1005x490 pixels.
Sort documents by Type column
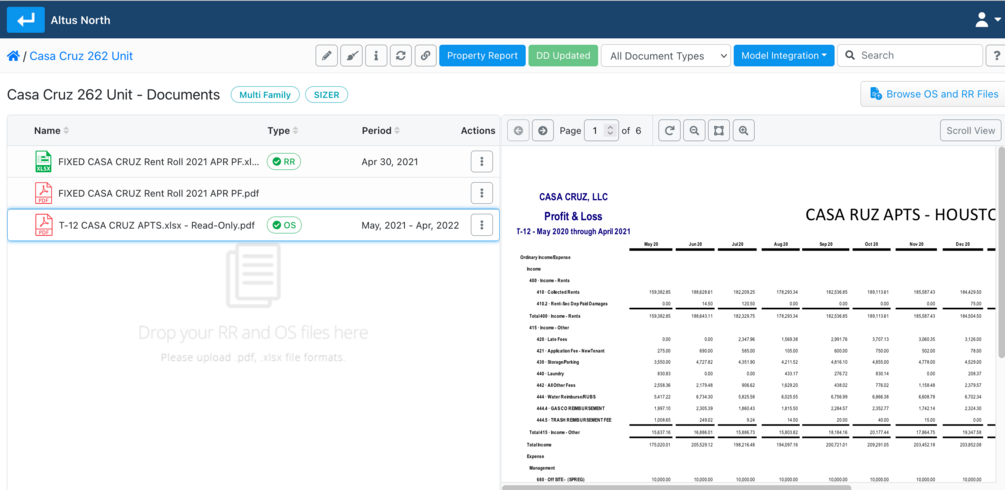283,131
